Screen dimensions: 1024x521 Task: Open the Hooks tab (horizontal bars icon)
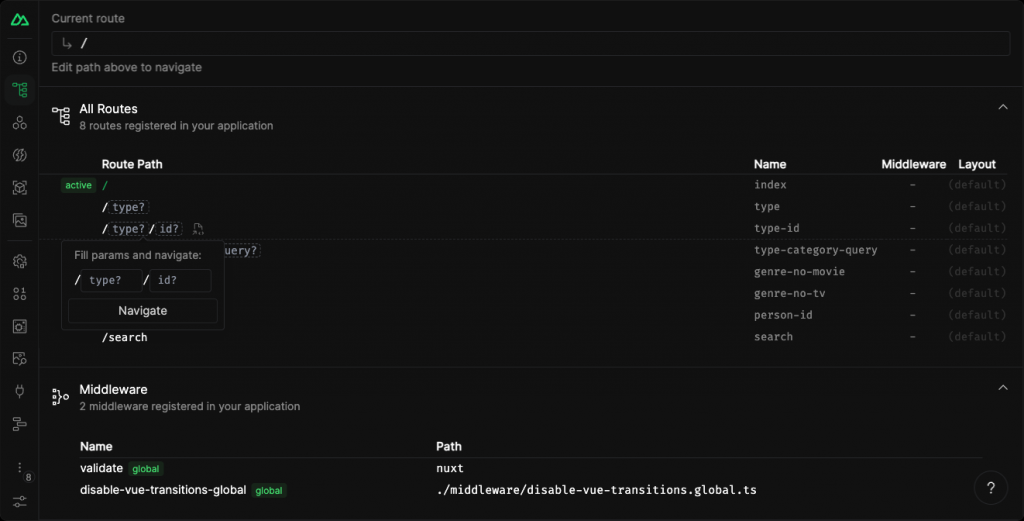pos(20,424)
